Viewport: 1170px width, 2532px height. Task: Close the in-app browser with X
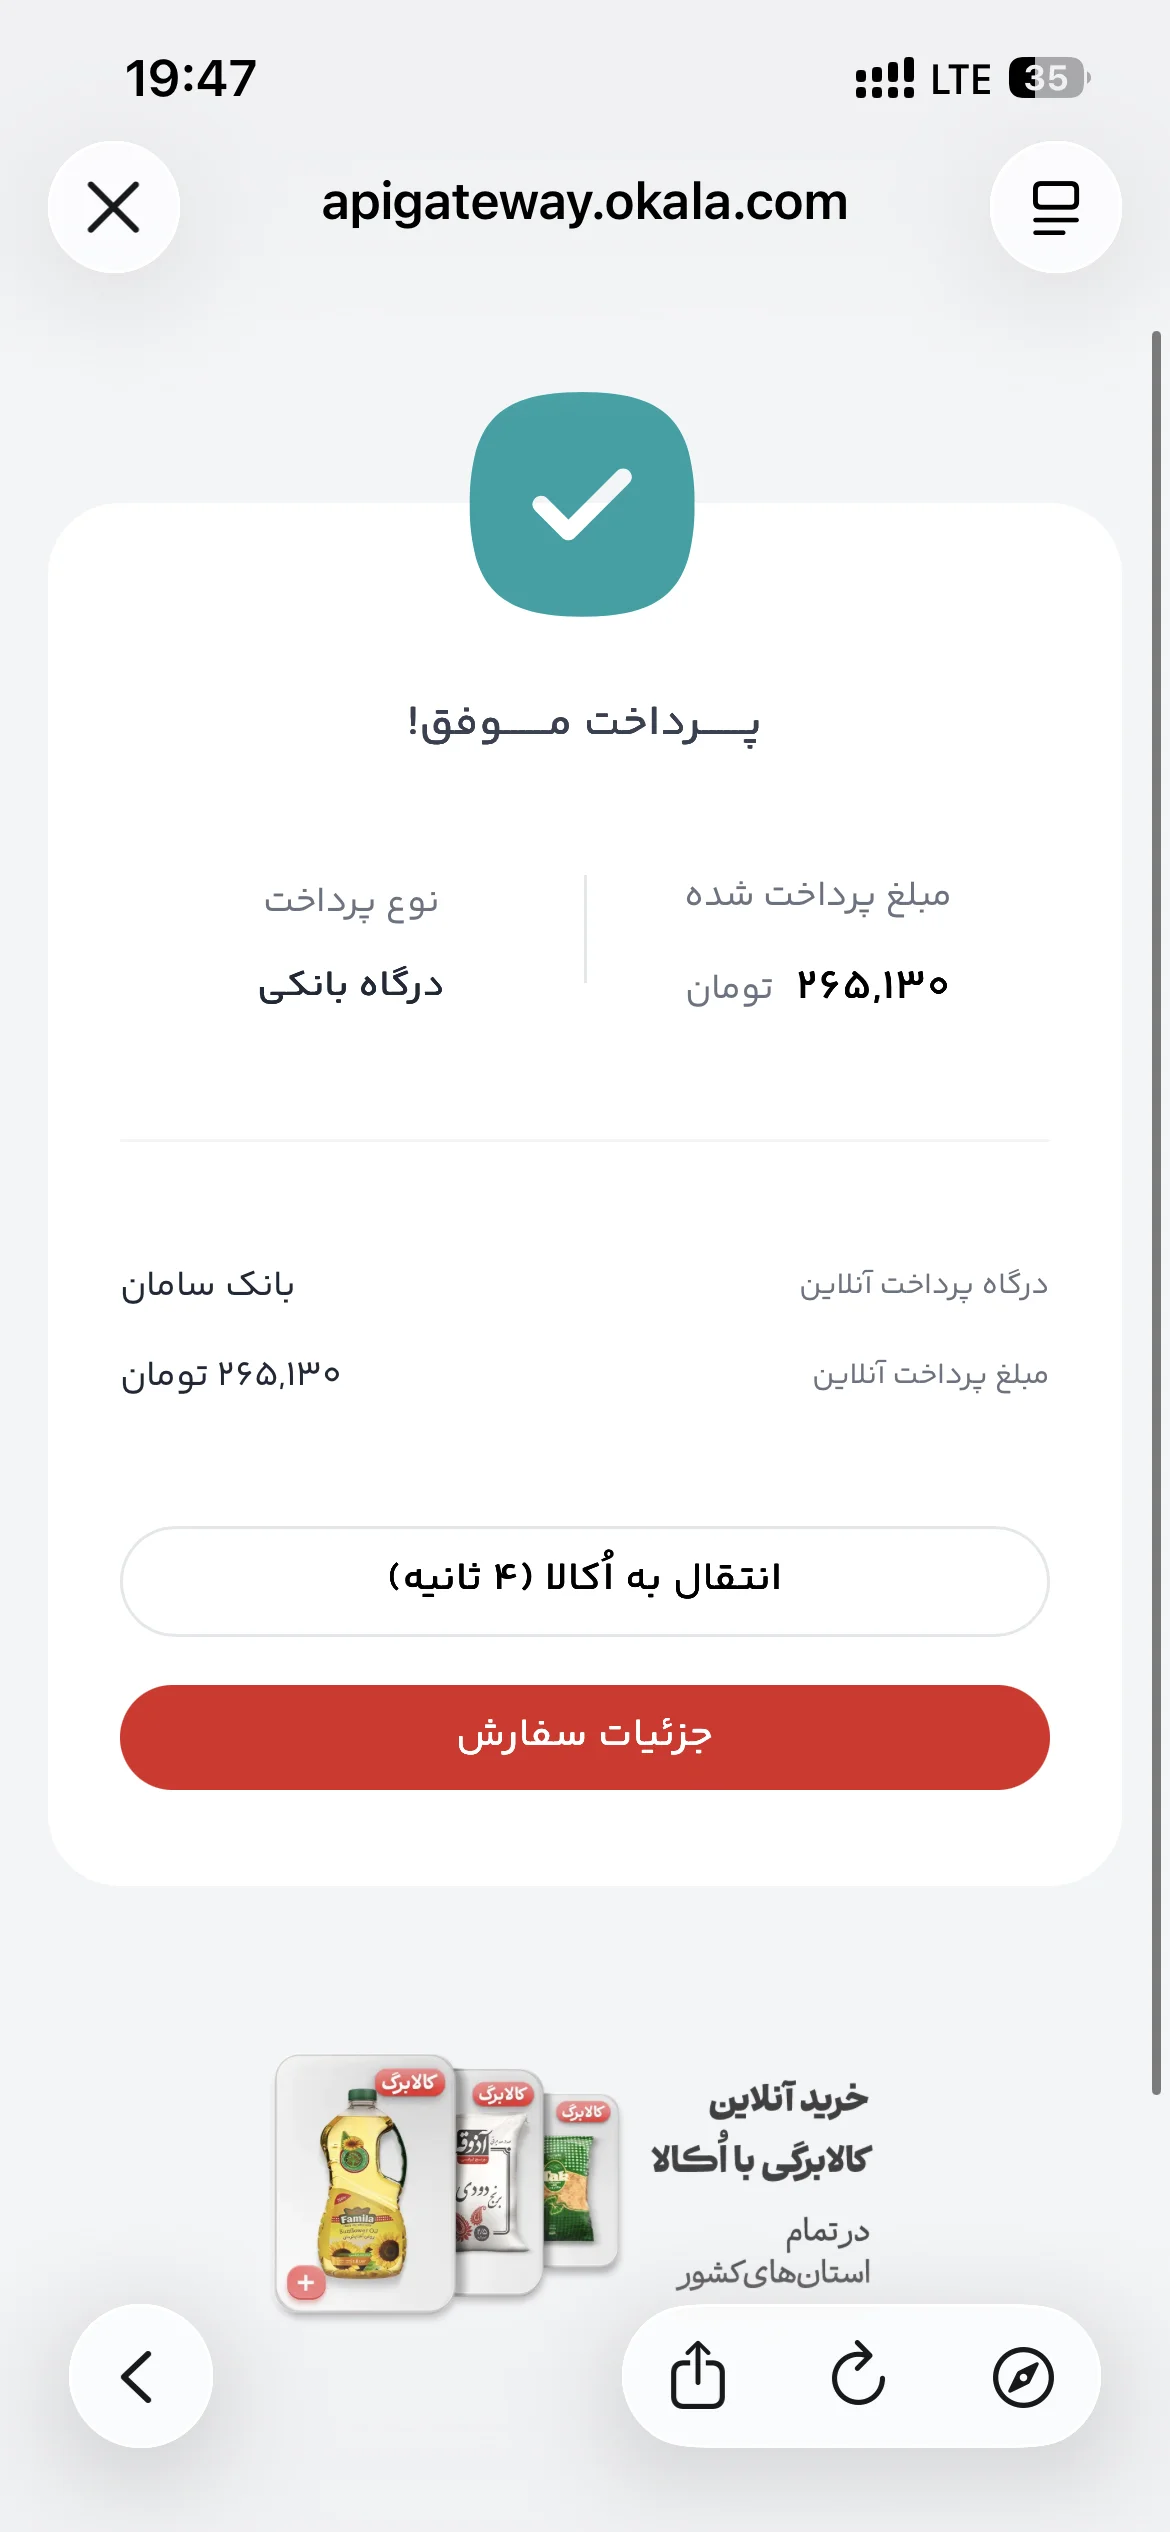[x=114, y=207]
